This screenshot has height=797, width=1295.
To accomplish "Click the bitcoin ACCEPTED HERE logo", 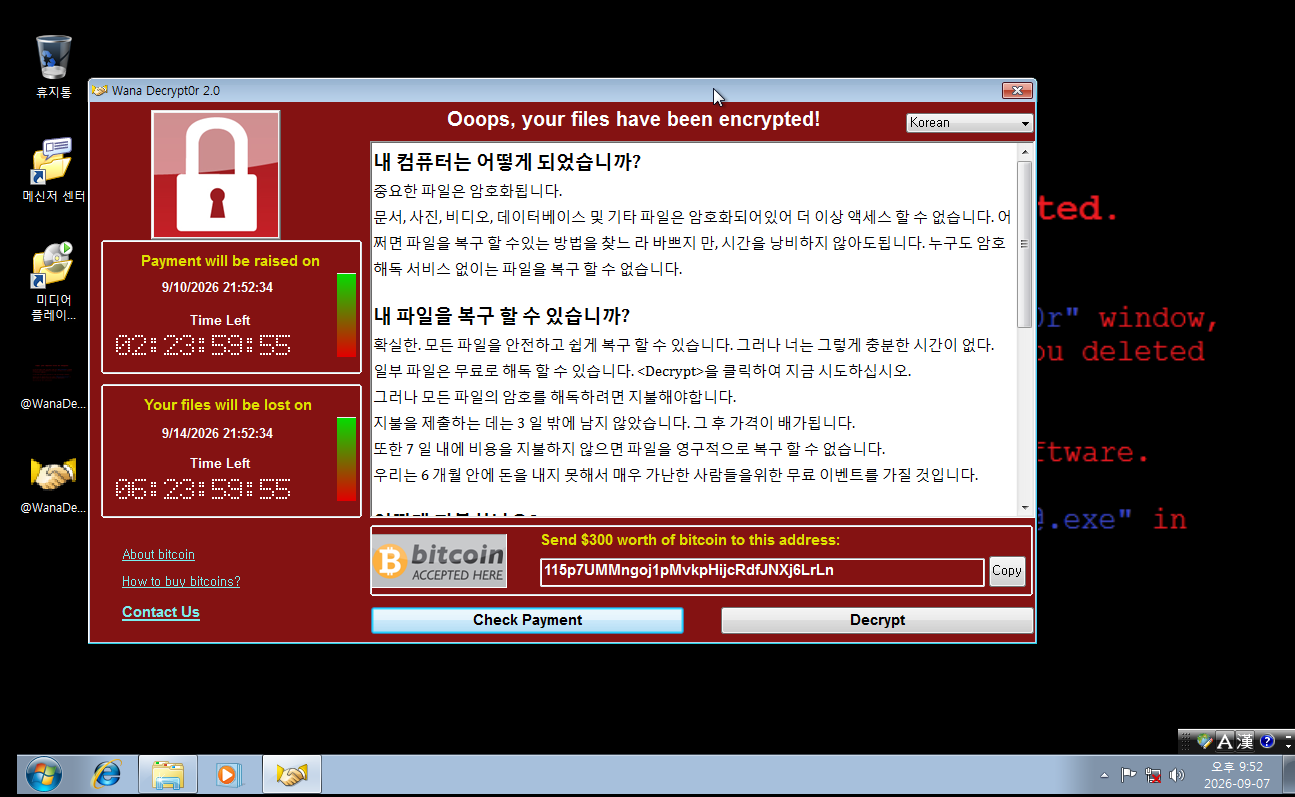I will point(439,561).
